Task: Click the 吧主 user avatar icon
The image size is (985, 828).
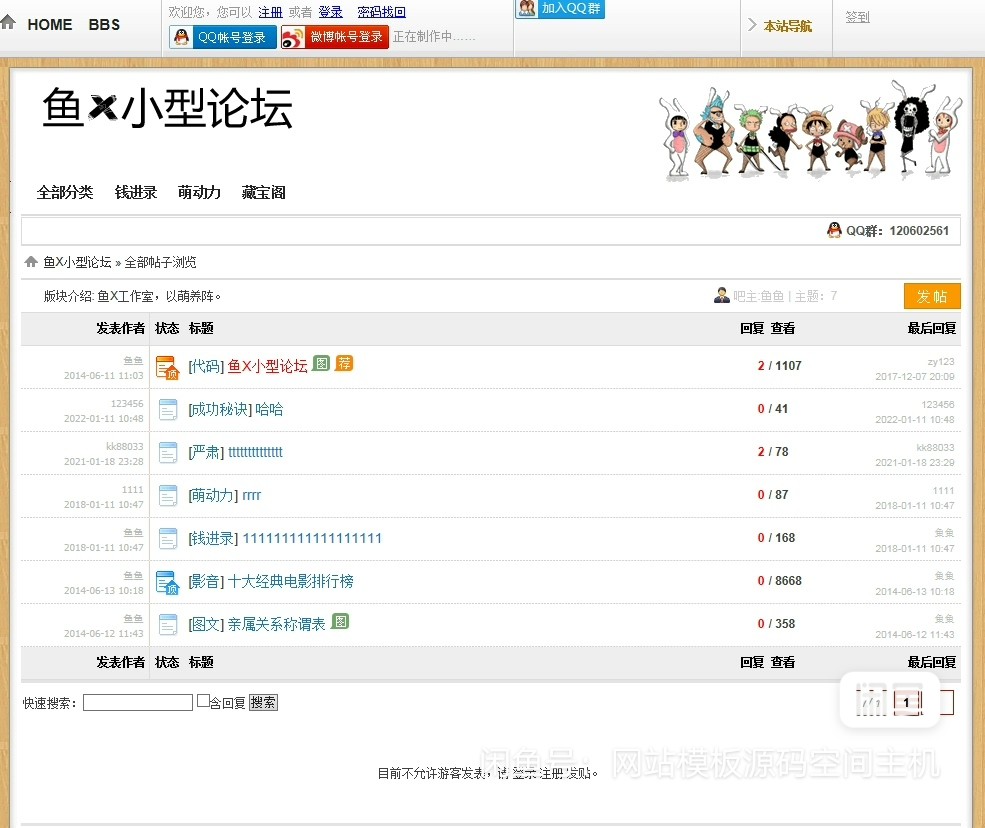Action: tap(722, 295)
